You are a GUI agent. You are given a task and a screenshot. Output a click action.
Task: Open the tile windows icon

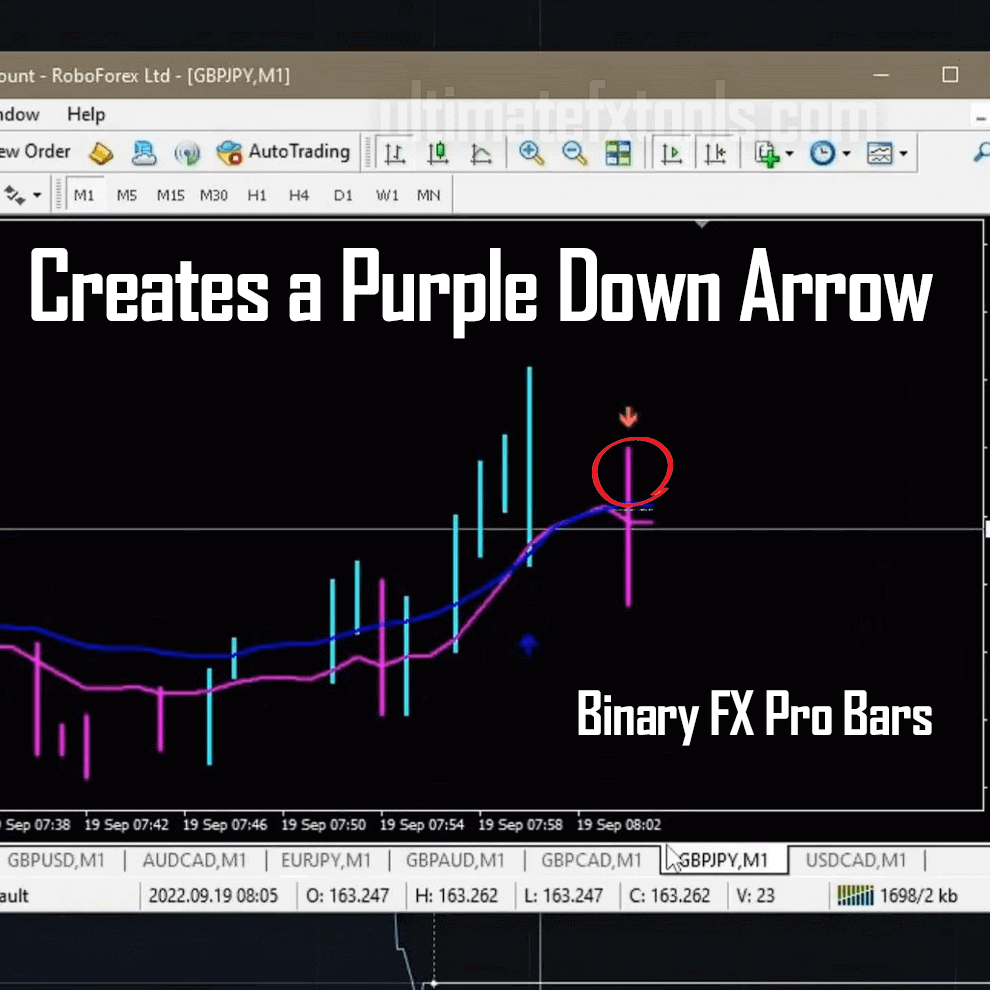point(618,152)
